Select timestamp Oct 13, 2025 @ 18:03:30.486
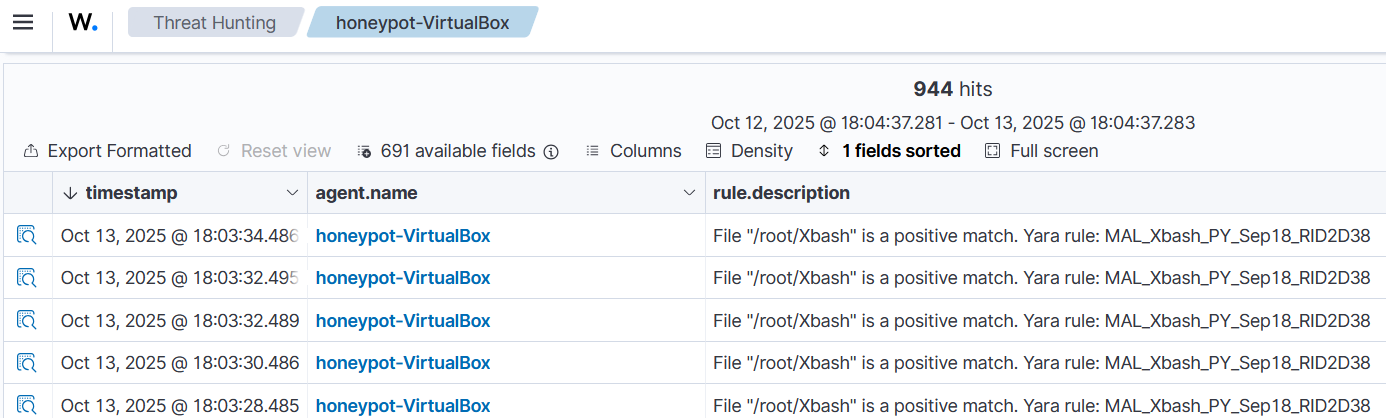The image size is (1386, 418). click(180, 363)
